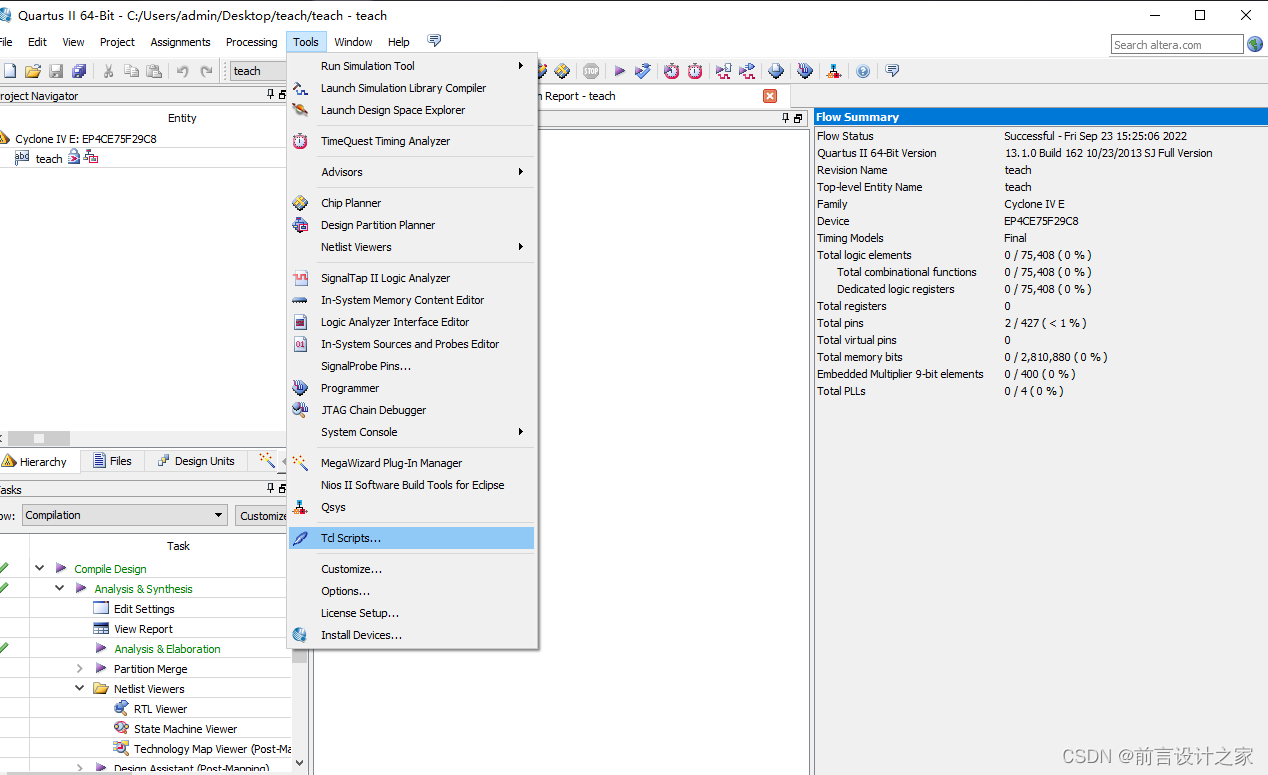Screen dimensions: 1268x775
Task: Expand the Partition Merge task
Action: (80, 668)
